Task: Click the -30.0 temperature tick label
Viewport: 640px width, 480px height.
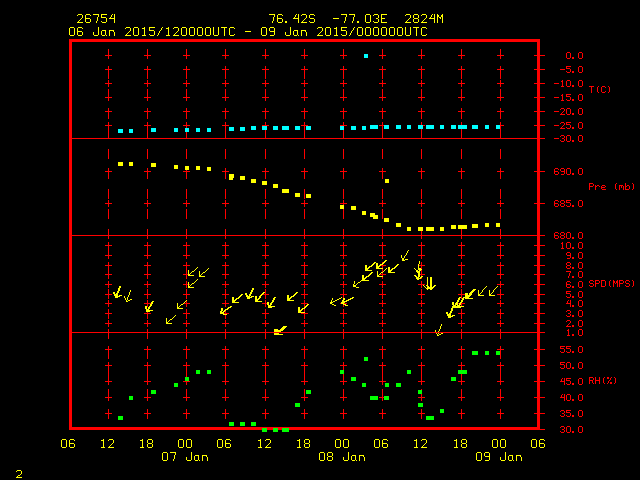Action: 569,139
